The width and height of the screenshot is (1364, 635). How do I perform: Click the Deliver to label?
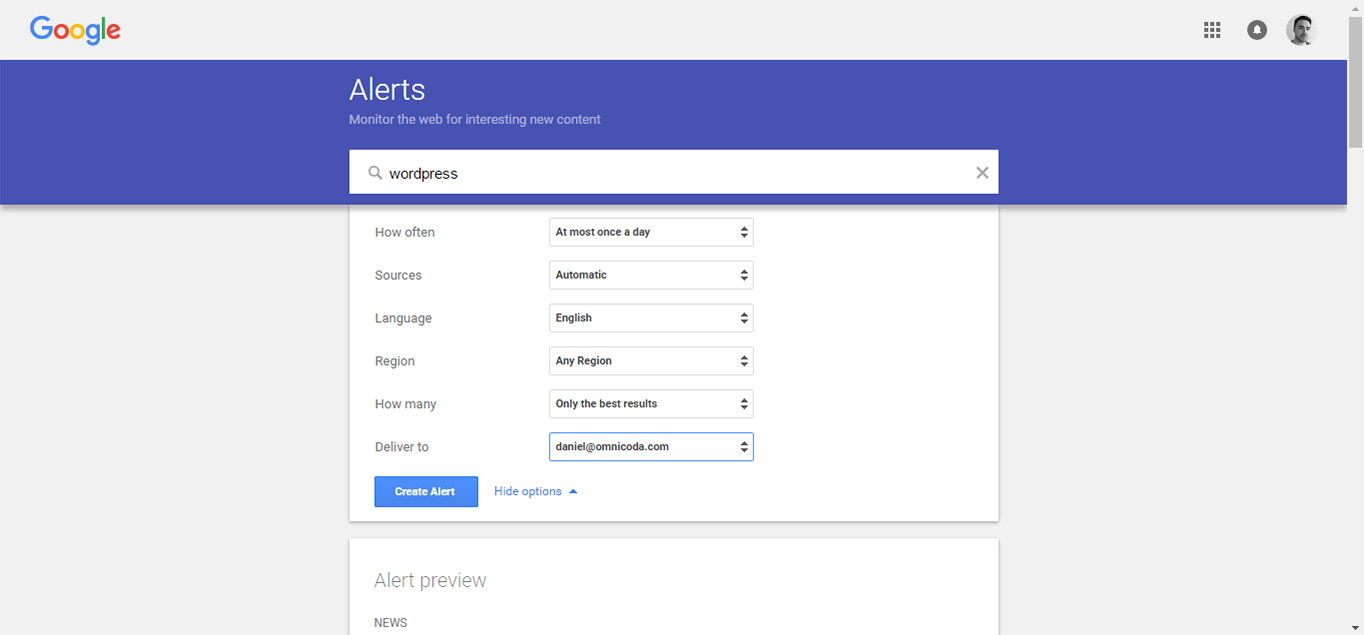(402, 447)
